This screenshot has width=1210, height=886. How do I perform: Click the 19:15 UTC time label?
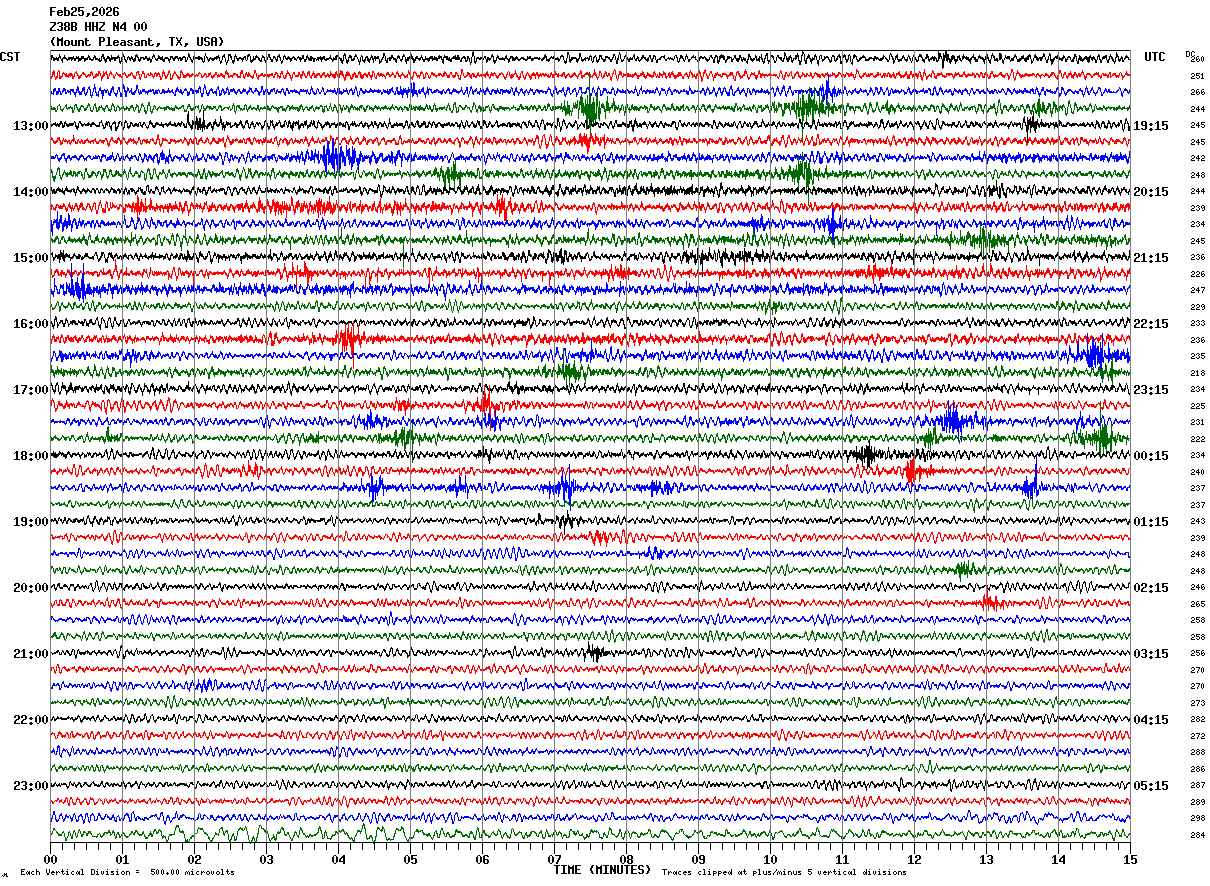pos(1151,126)
